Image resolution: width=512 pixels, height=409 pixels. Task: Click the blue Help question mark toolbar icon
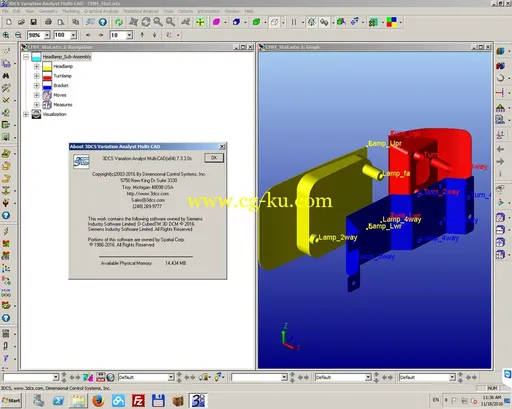coord(103,22)
